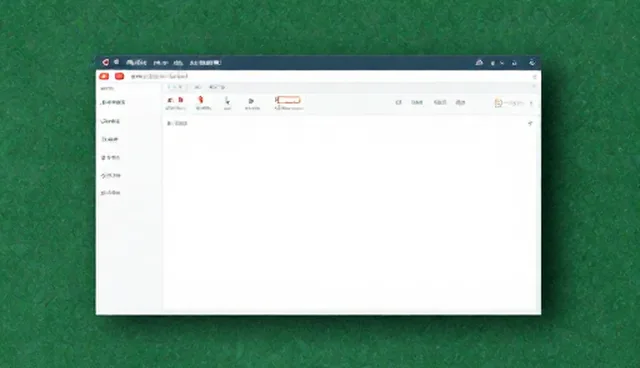Click the orange-outlined field in the toolbar
640x368 pixels.
pos(288,100)
